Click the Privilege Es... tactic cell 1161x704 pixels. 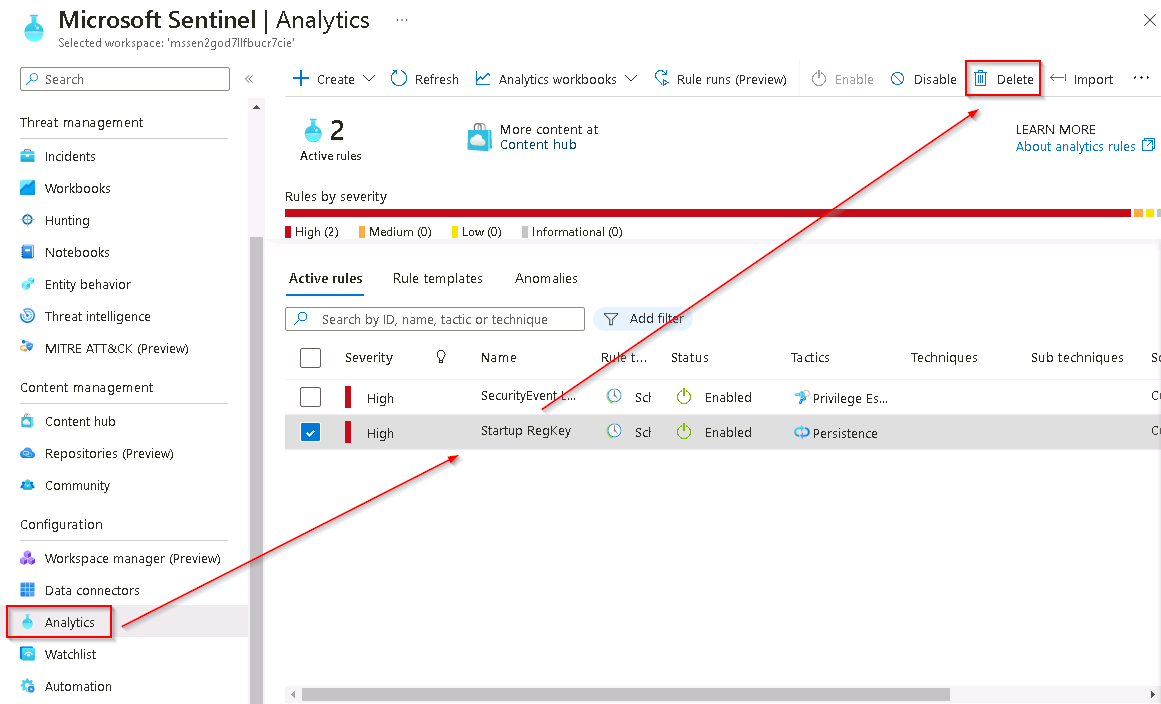click(840, 398)
